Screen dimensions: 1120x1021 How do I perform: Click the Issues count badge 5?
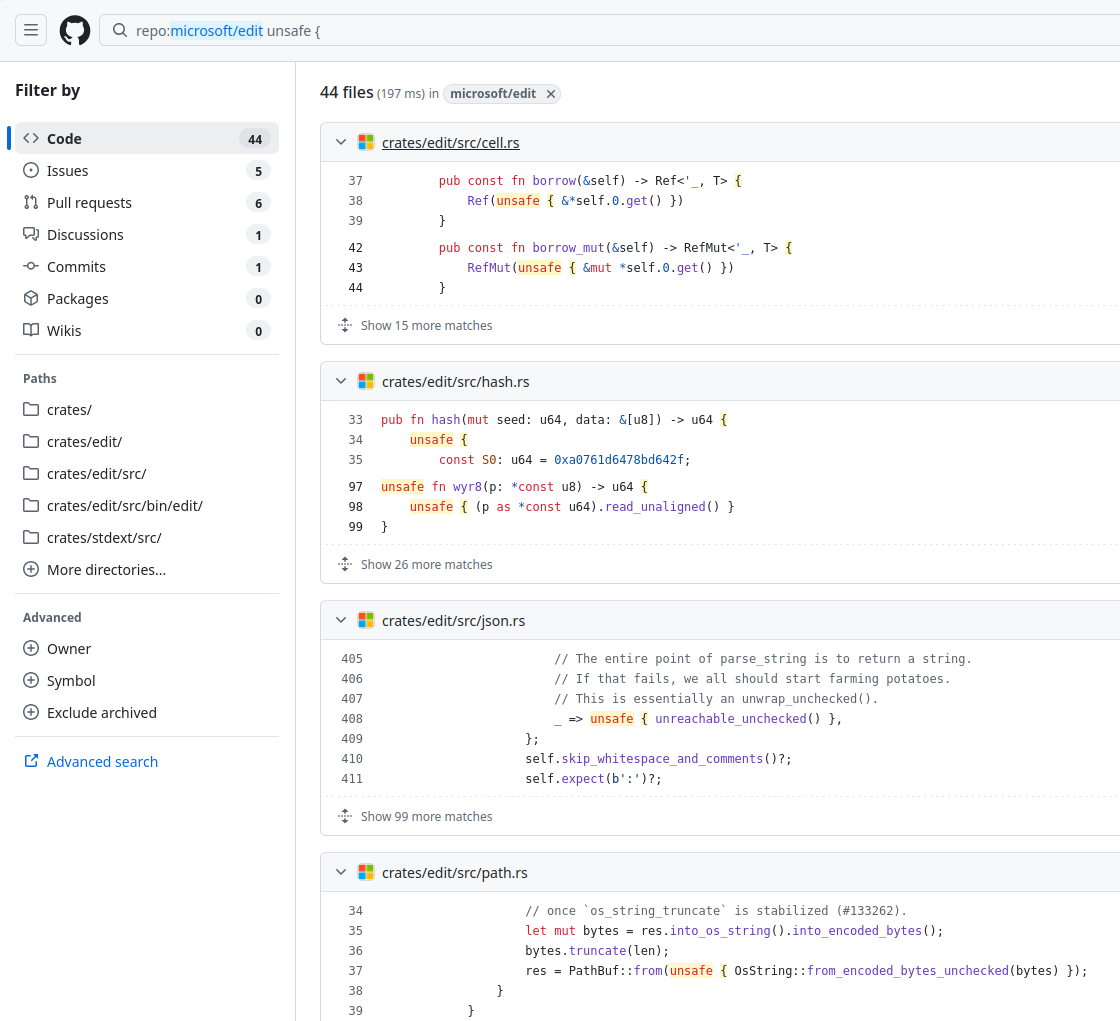[x=259, y=171]
